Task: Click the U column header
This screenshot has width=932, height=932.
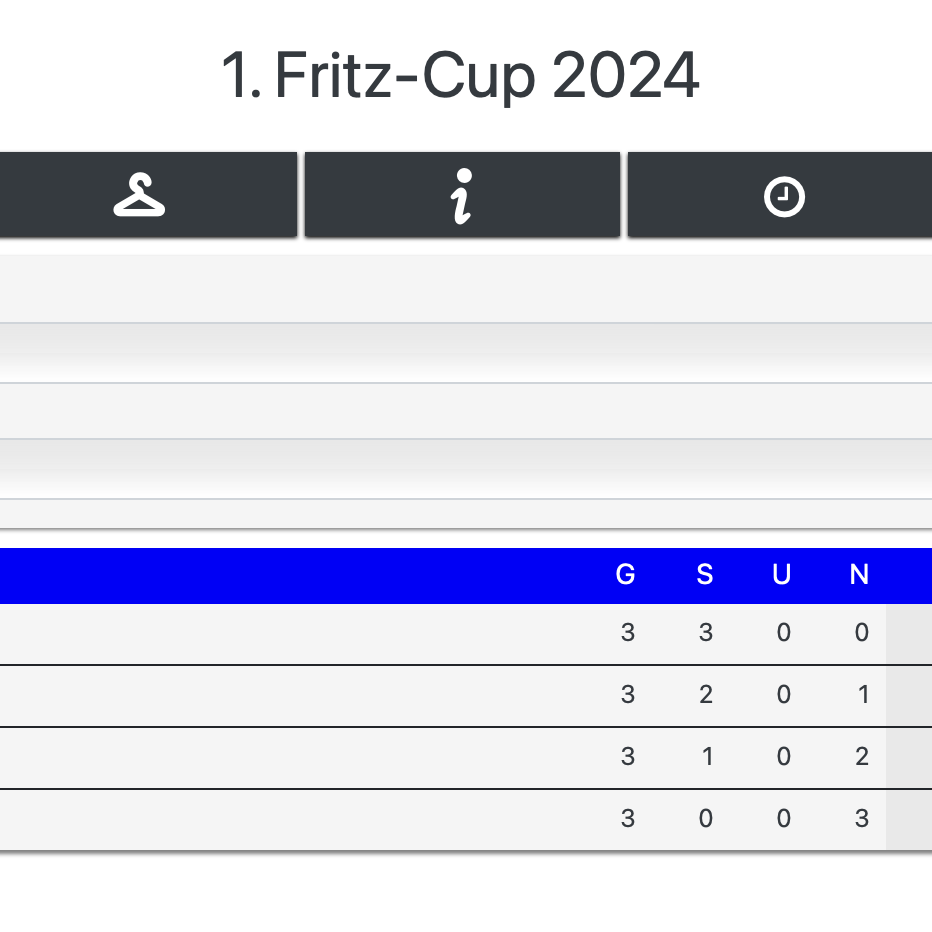Action: (x=782, y=575)
